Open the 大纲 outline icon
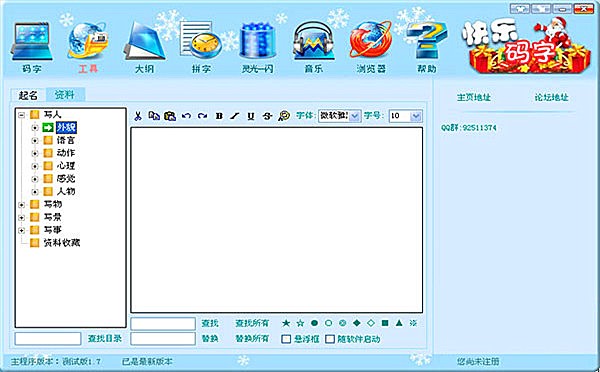This screenshot has width=600, height=372. (144, 42)
